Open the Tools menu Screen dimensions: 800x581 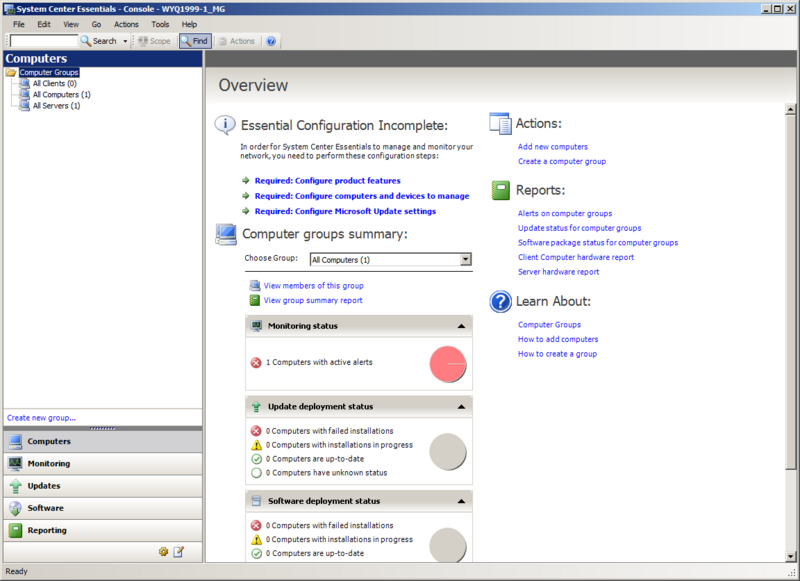coord(159,24)
